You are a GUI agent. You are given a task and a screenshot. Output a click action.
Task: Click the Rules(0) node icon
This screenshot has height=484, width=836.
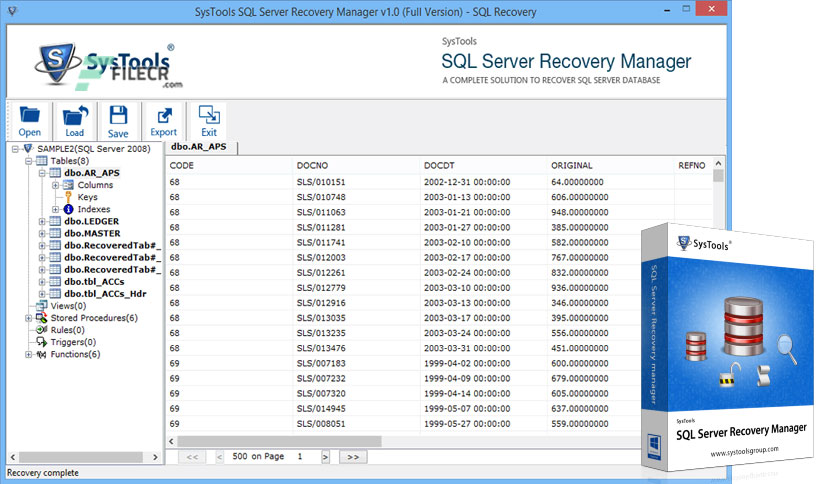coord(42,330)
